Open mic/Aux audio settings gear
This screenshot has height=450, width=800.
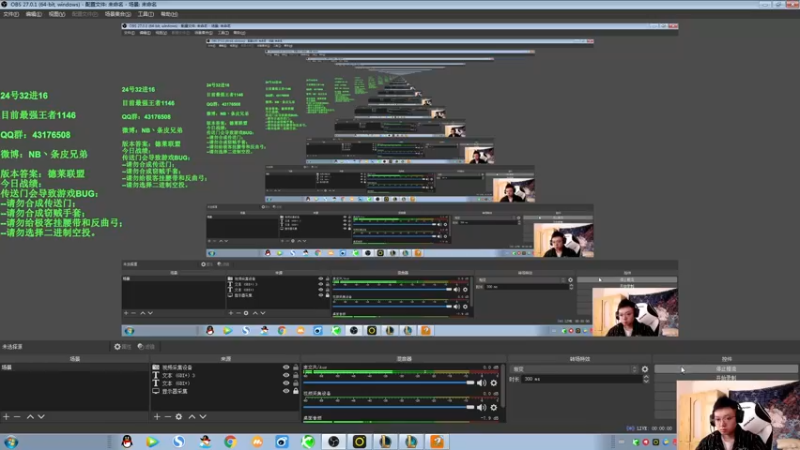493,383
